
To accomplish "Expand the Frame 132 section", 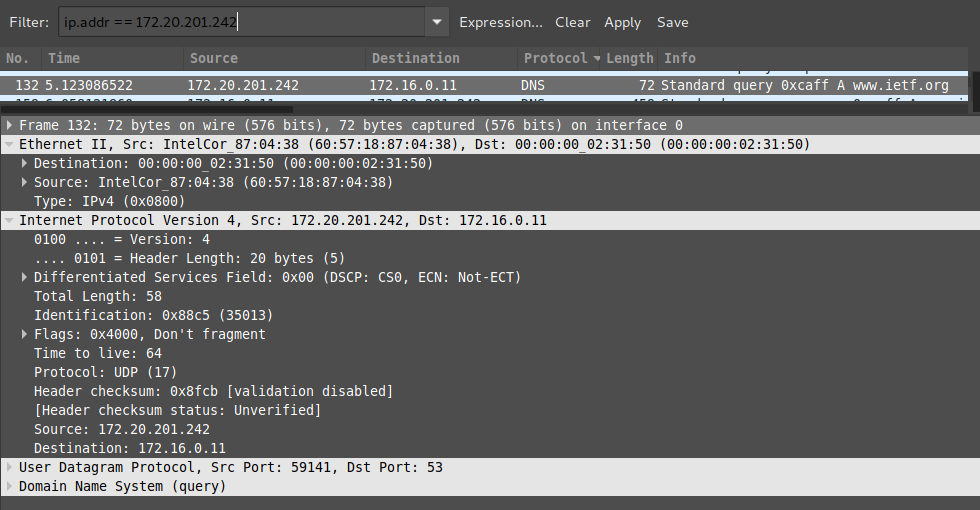I will click(9, 125).
